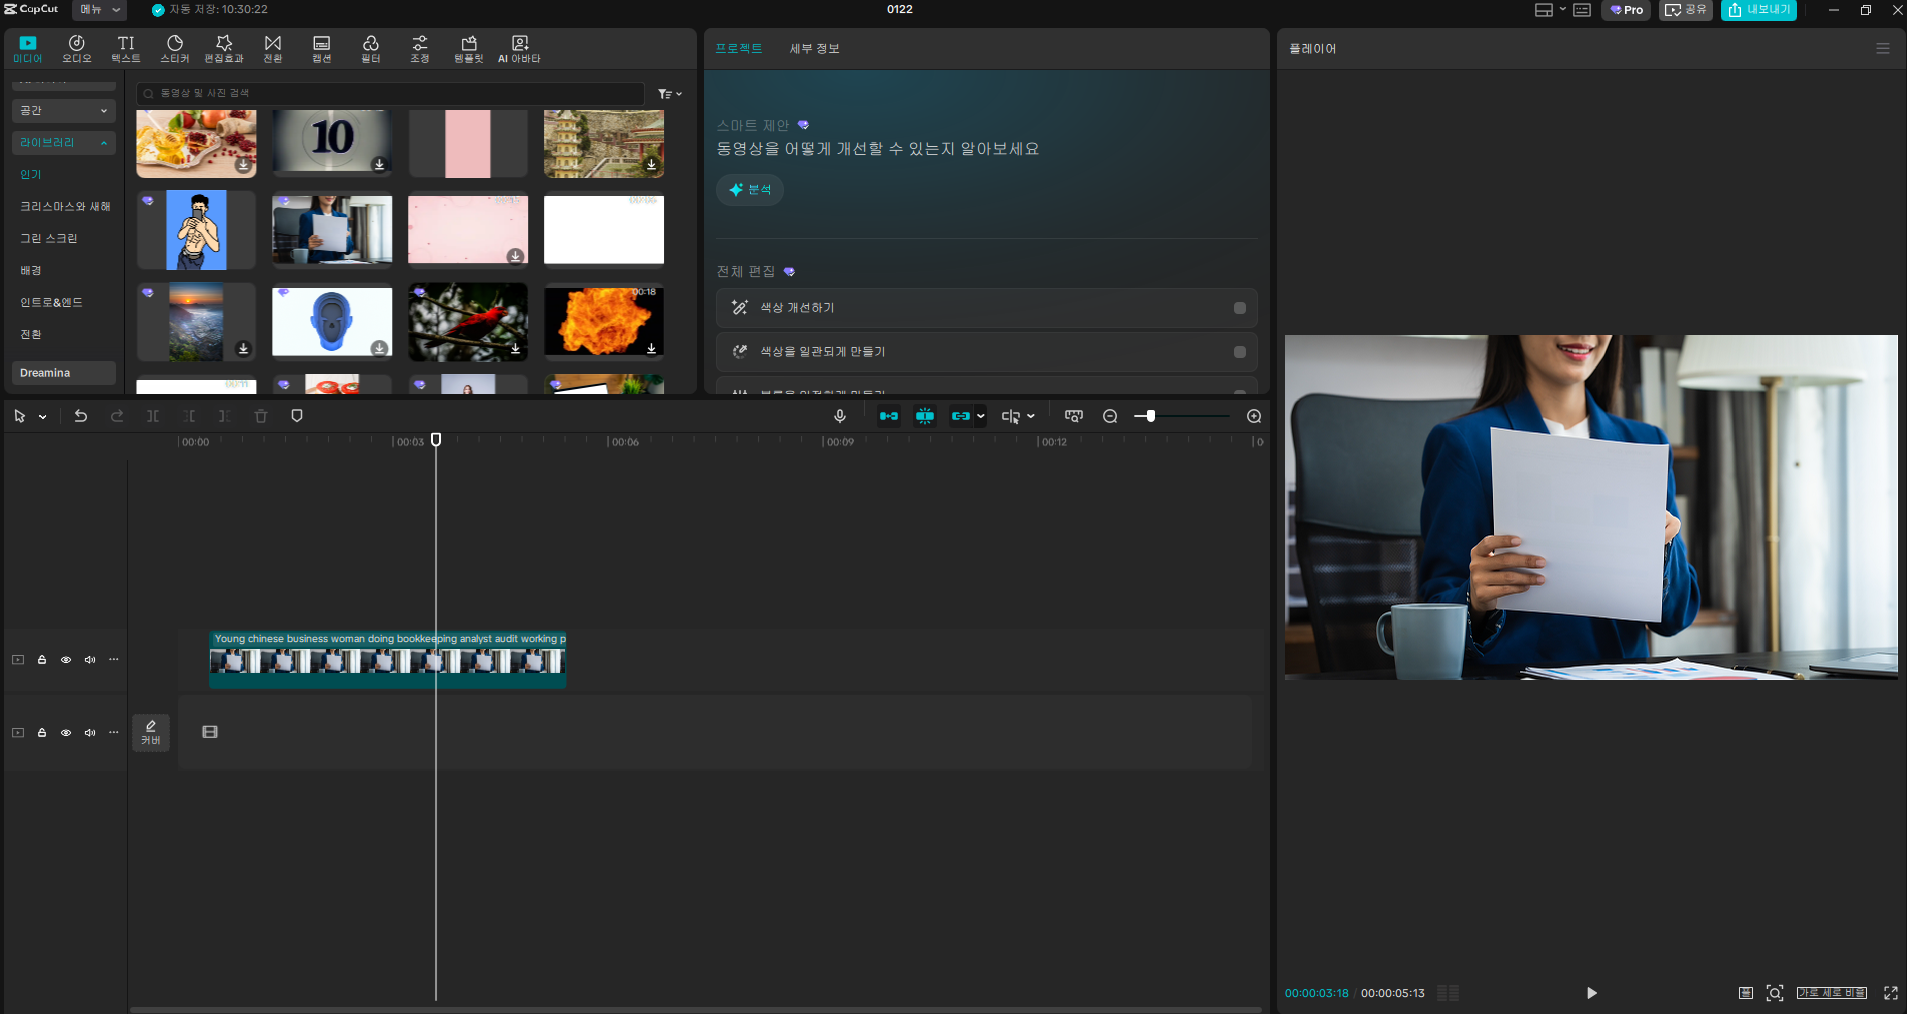Click the 커버 cover button

click(x=151, y=733)
